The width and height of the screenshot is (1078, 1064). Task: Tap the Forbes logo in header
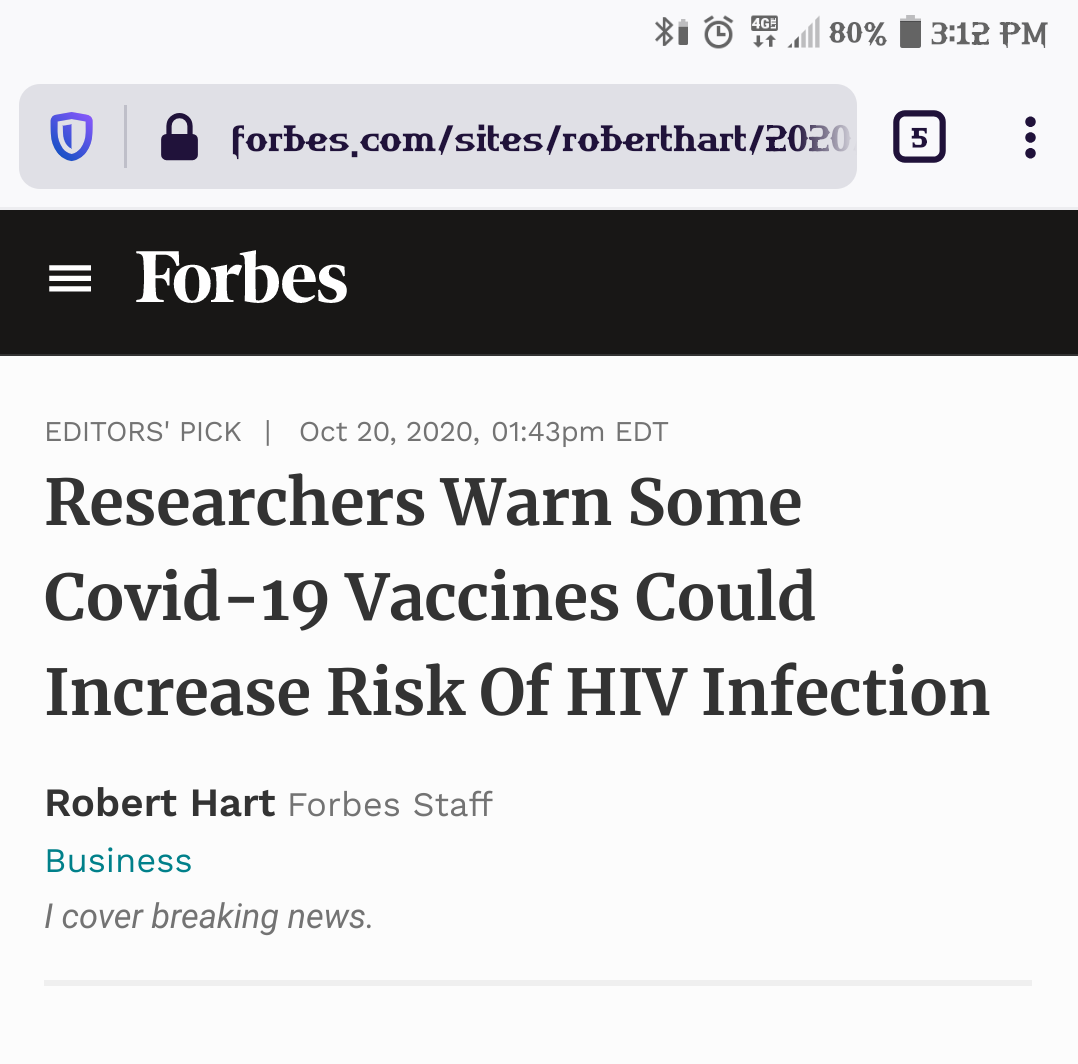241,279
